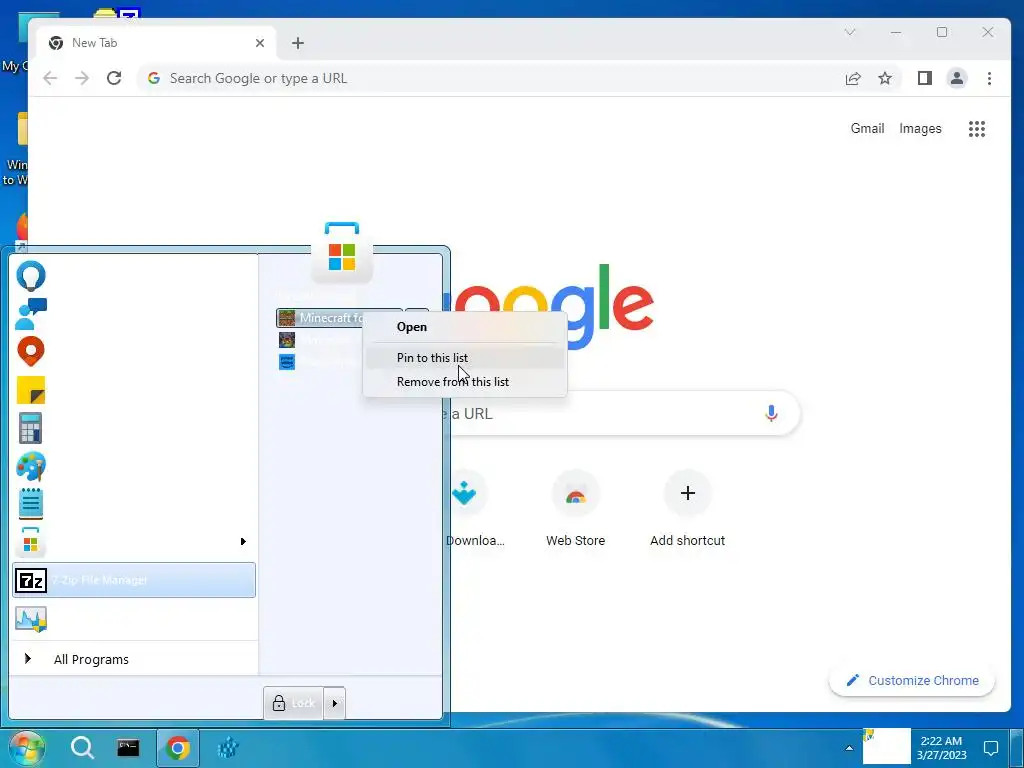Open Chrome three-dot menu

click(x=989, y=78)
